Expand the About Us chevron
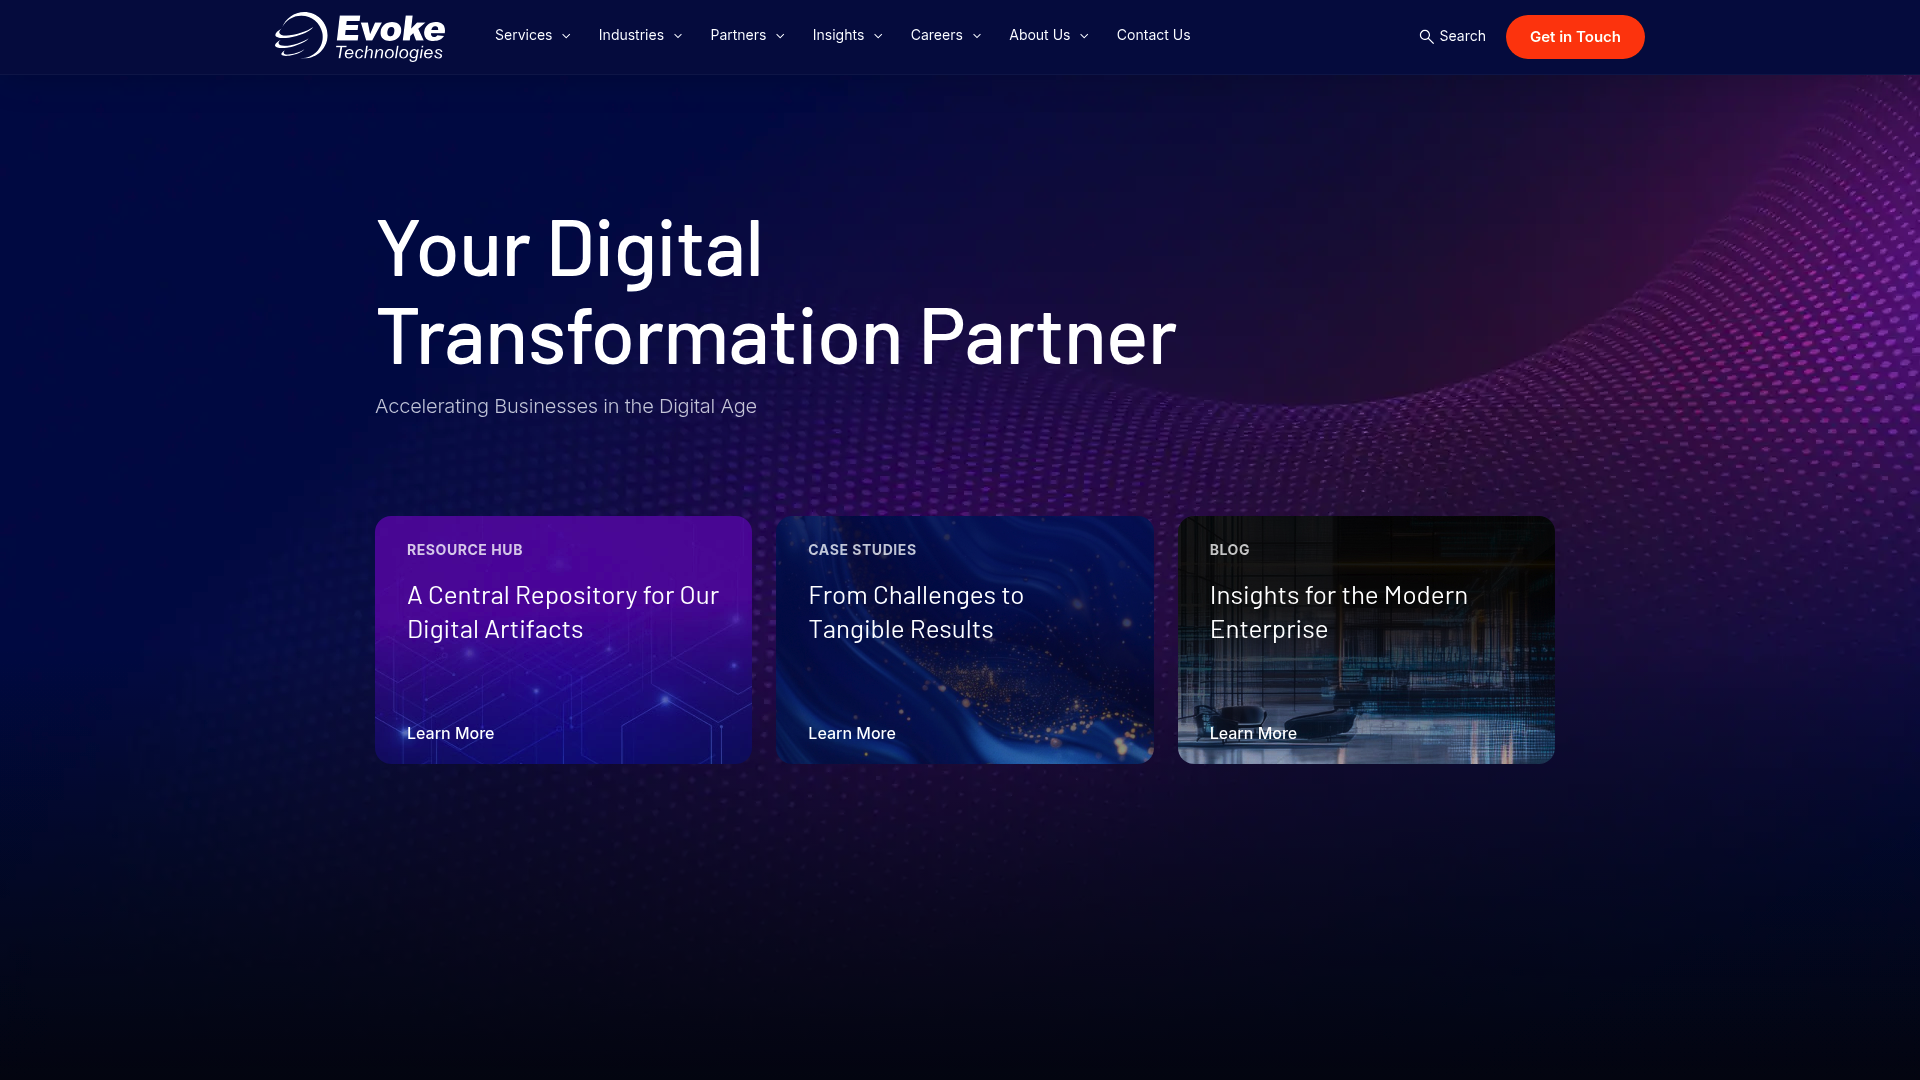This screenshot has height=1080, width=1920. 1084,36
